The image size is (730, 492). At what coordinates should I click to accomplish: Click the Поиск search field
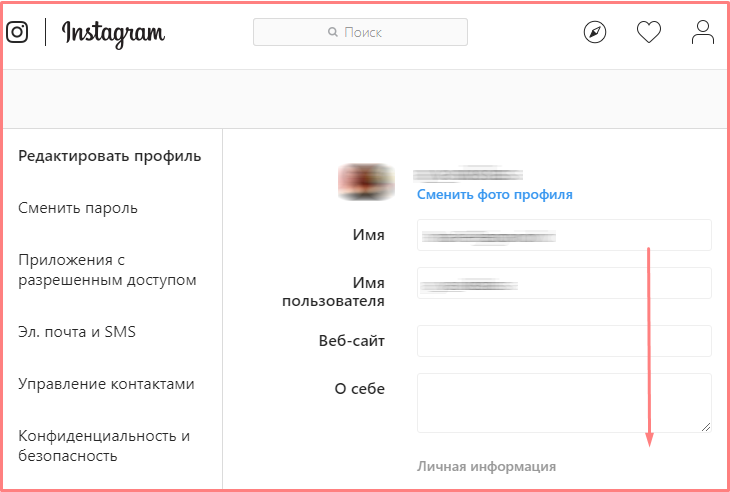pos(360,32)
